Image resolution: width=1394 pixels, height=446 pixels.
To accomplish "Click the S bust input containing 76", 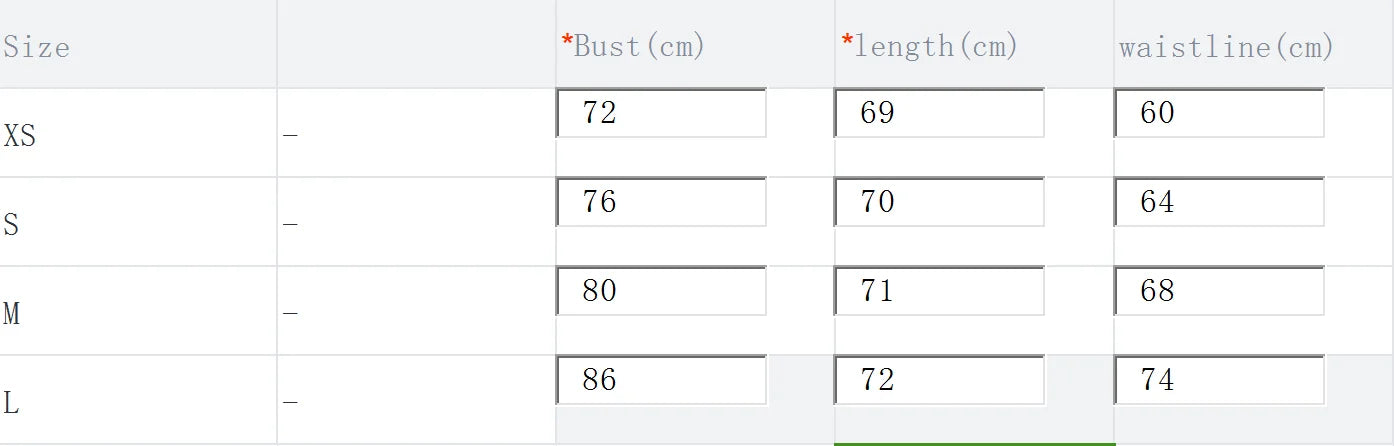I will tap(661, 202).
